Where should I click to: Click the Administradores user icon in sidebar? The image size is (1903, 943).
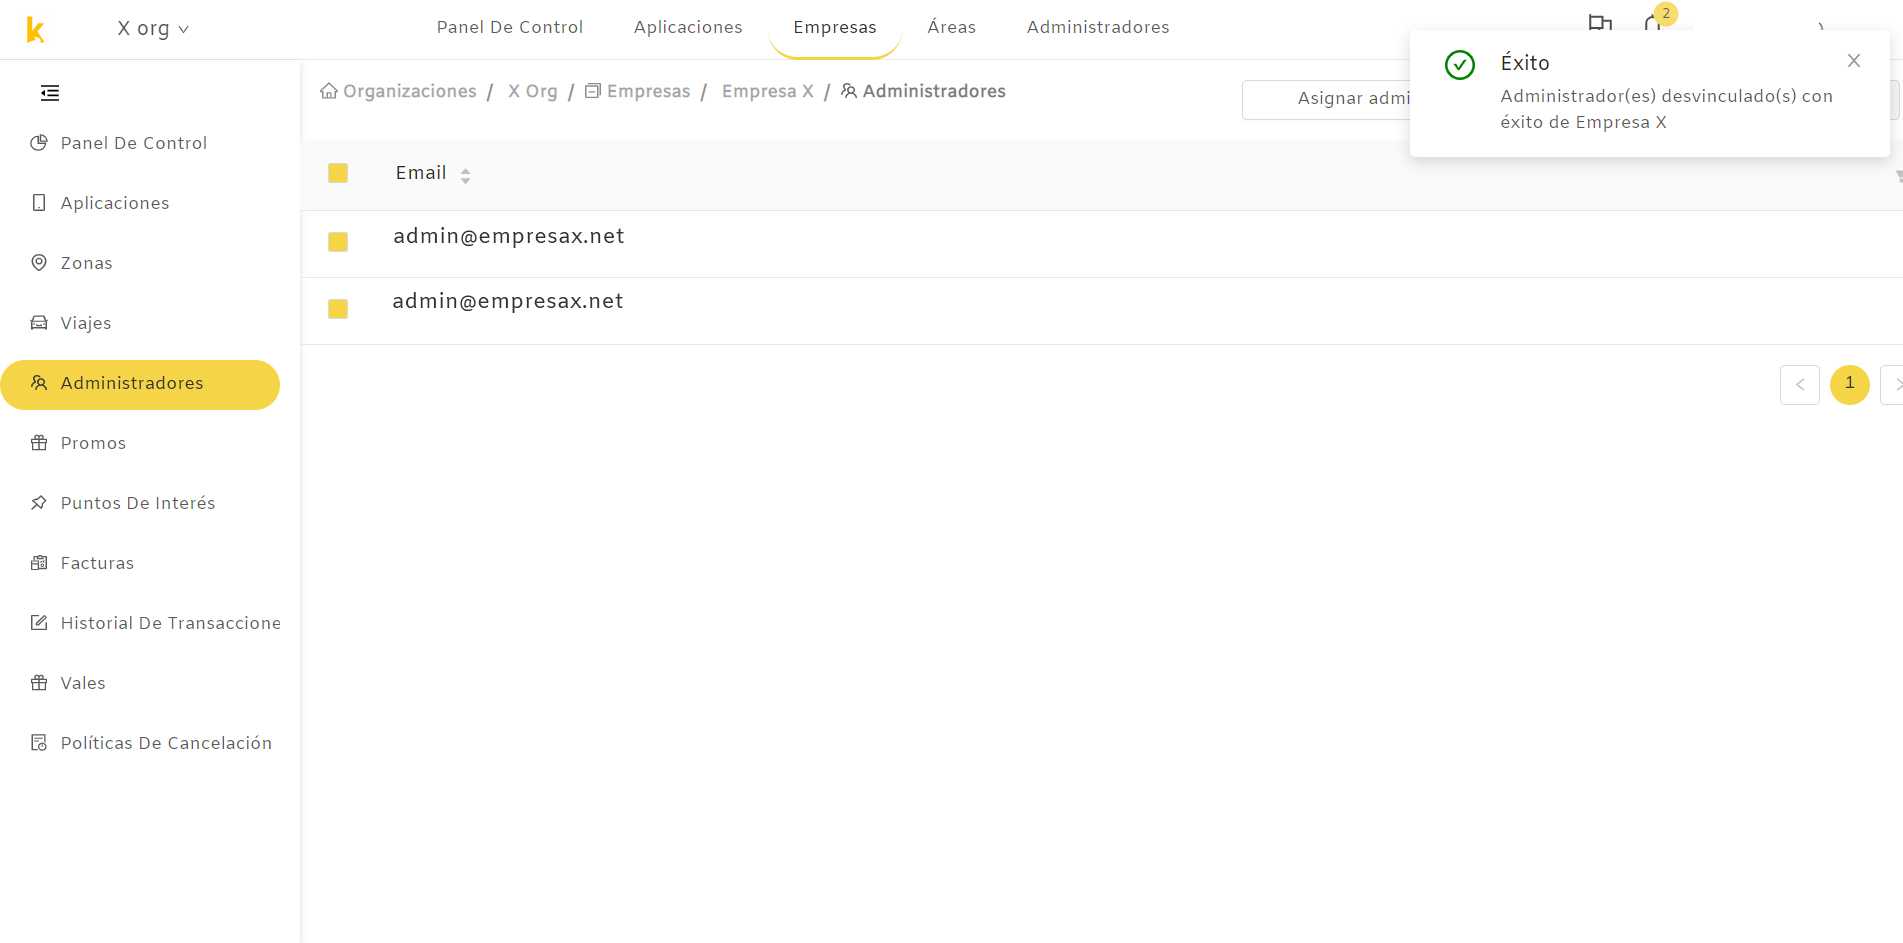(x=39, y=383)
